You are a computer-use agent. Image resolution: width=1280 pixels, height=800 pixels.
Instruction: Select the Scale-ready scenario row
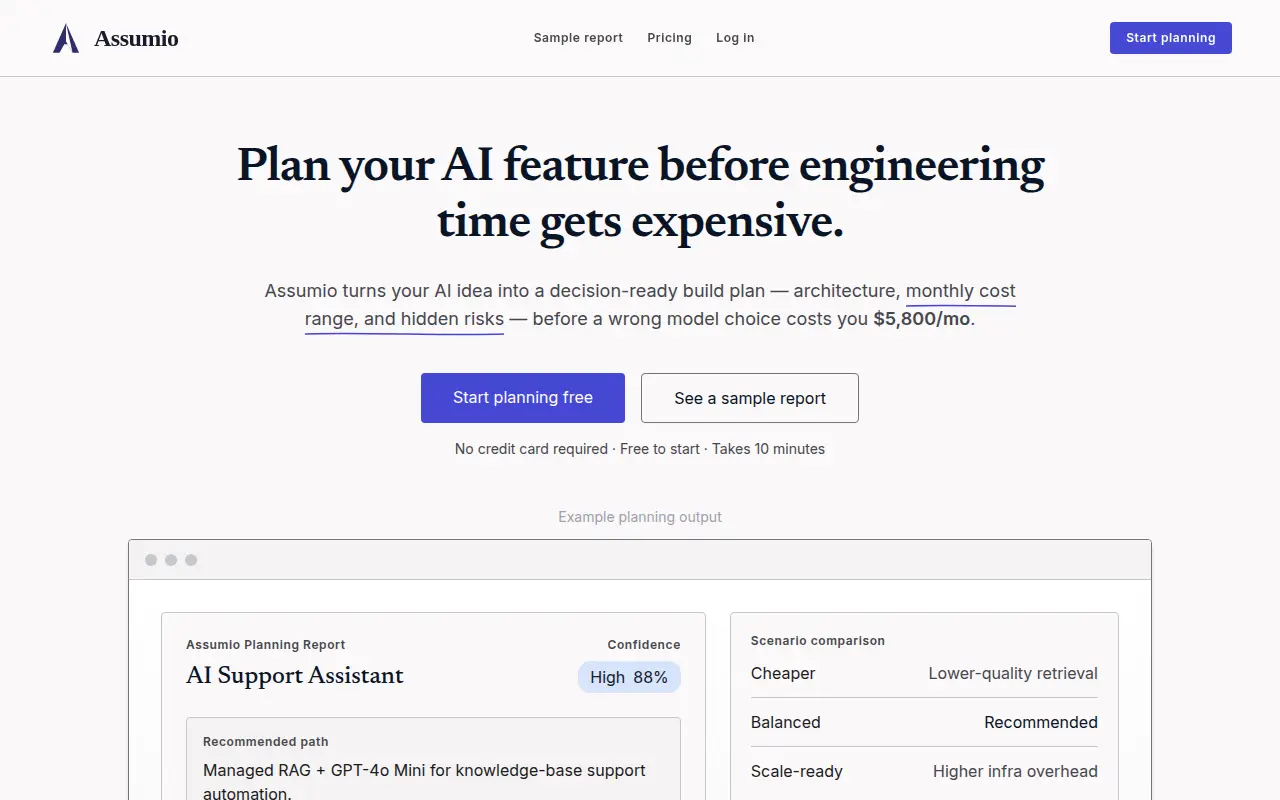click(924, 771)
